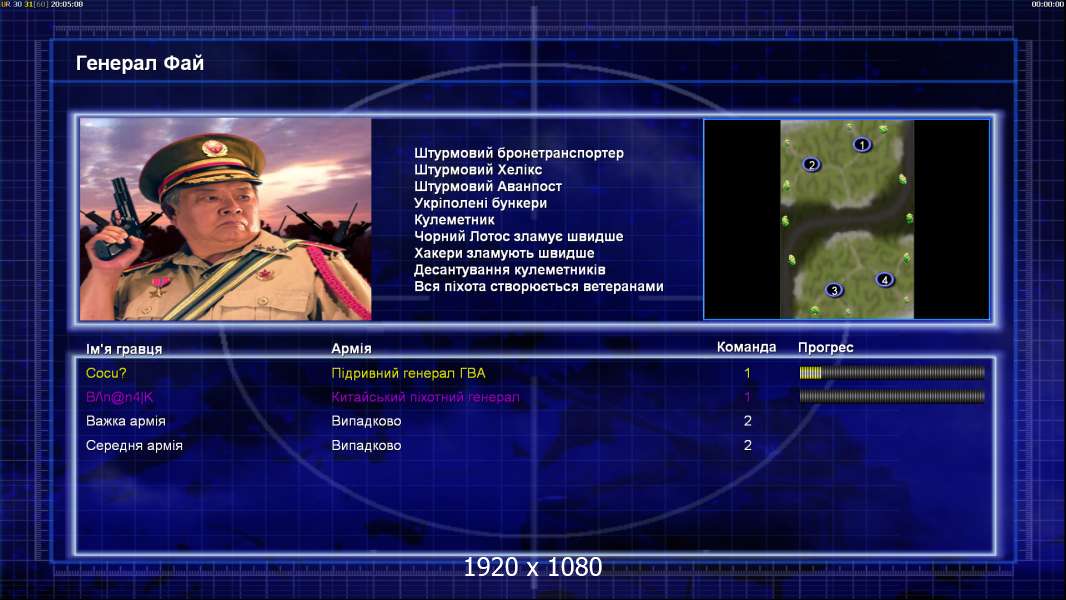Click team number for B/\n@n4|K row

(747, 397)
